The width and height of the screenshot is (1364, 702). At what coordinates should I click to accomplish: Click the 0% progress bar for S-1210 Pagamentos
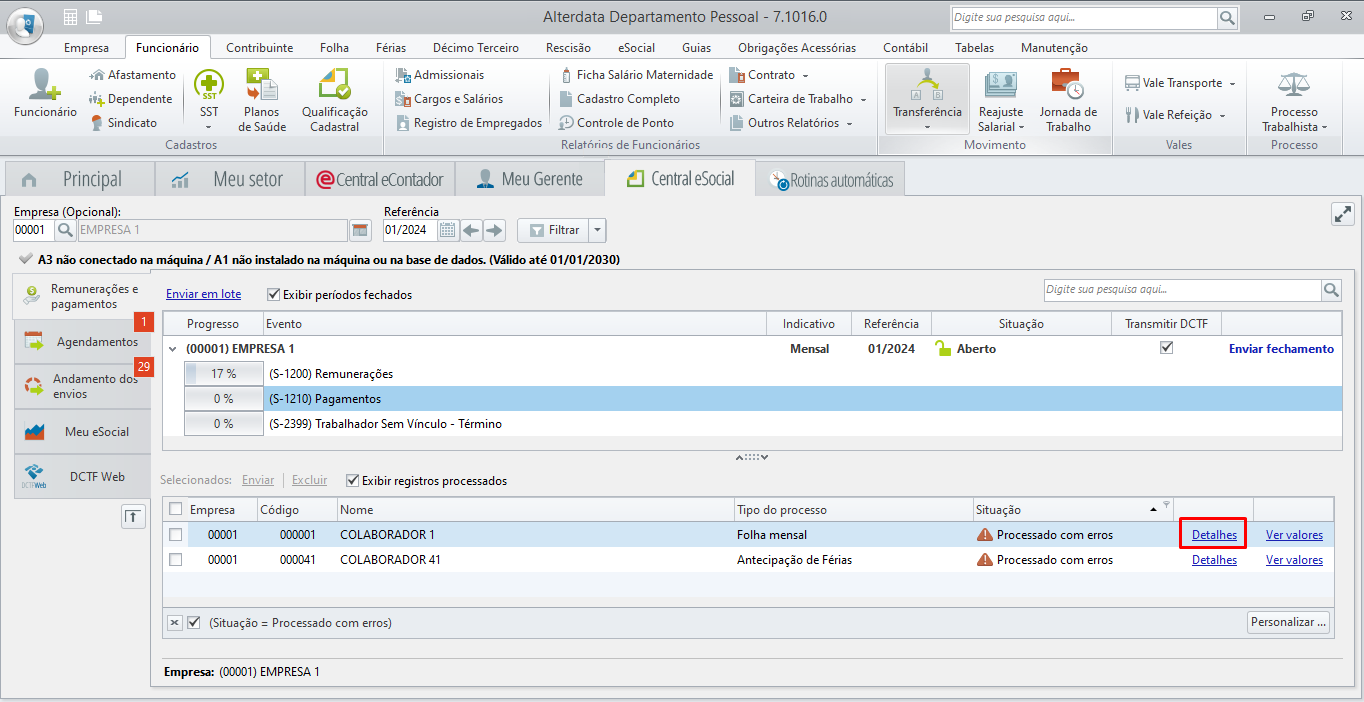pyautogui.click(x=223, y=399)
